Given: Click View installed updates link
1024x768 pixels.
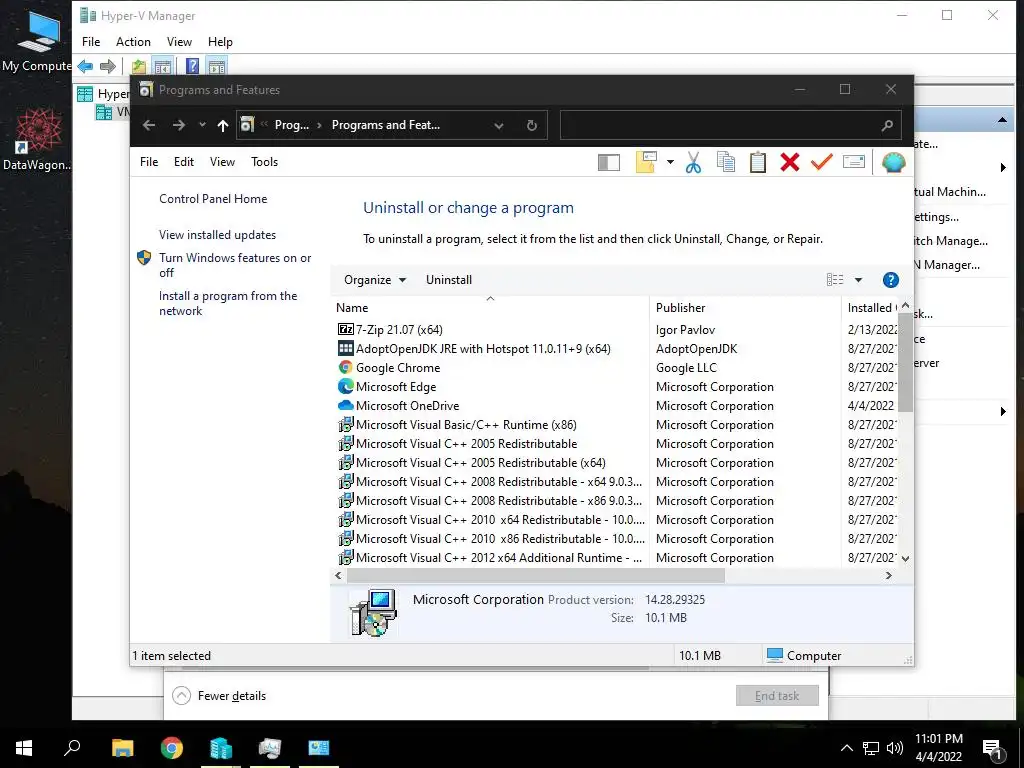Looking at the screenshot, I should click(217, 235).
